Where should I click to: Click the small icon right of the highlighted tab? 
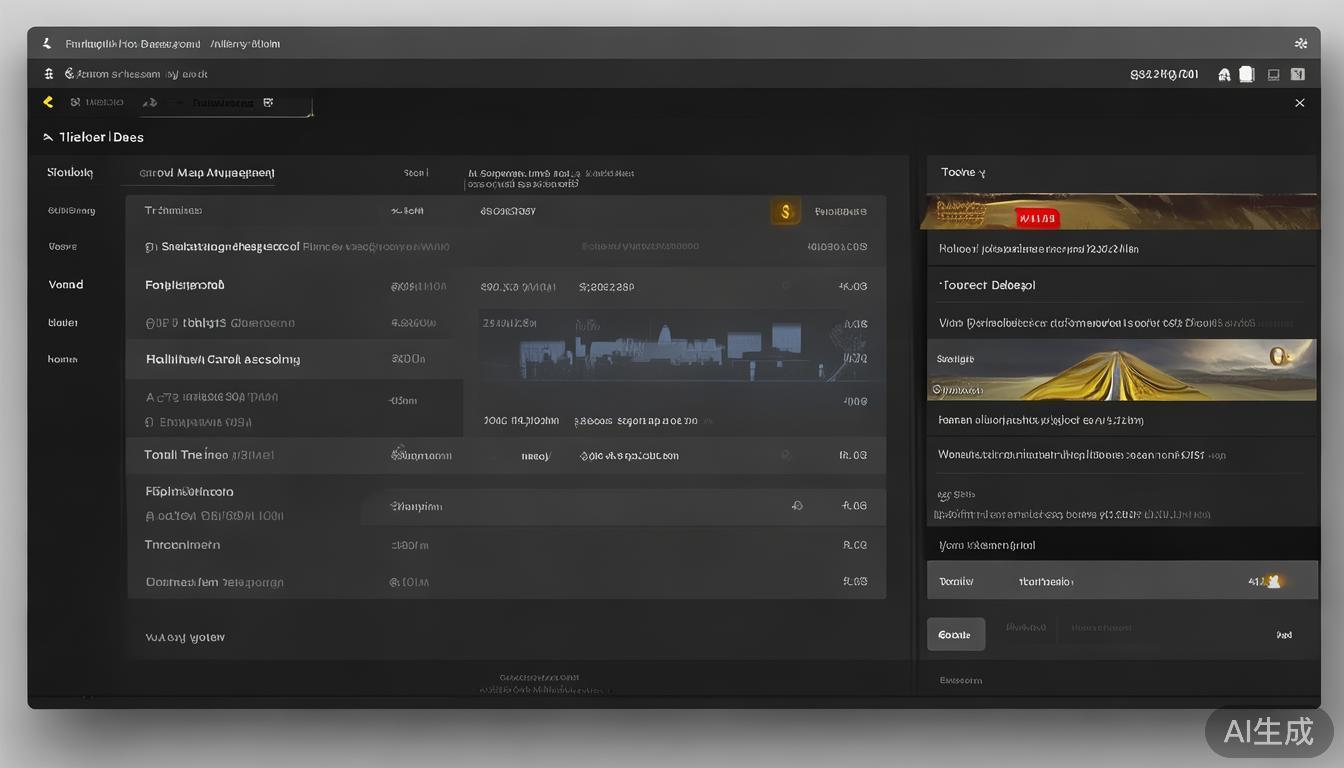pyautogui.click(x=268, y=102)
